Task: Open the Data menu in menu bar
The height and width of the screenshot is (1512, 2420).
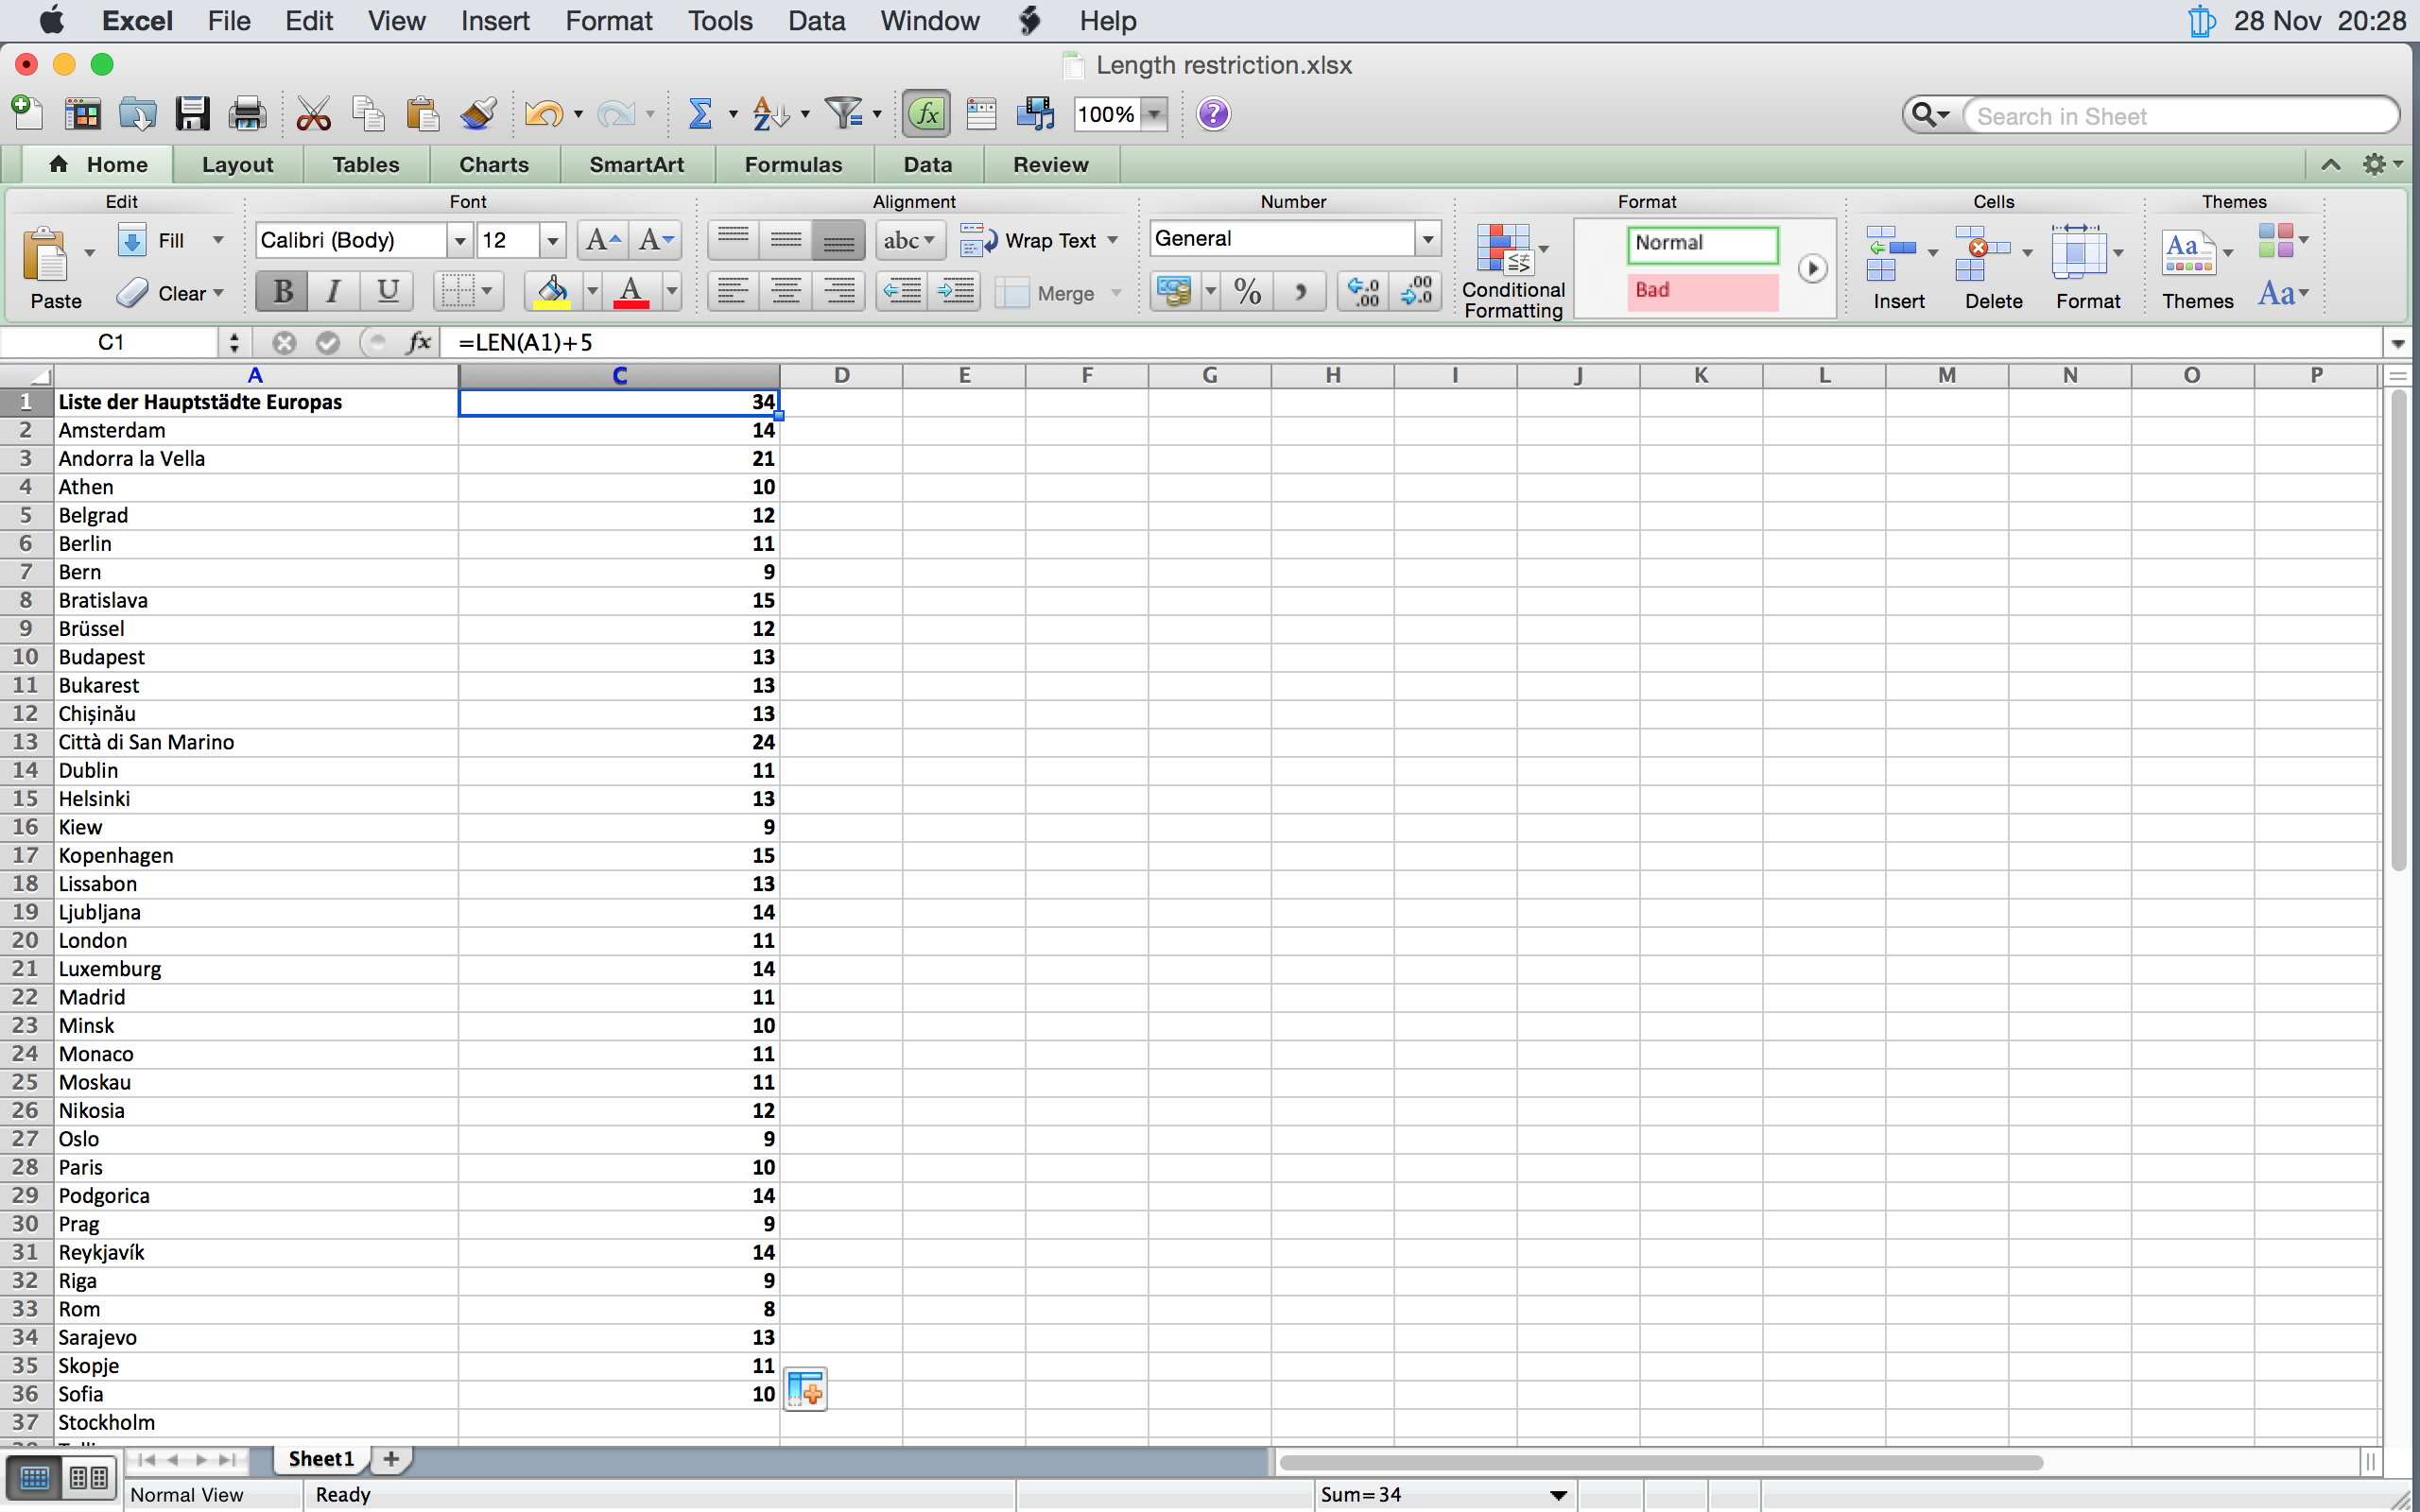Action: tap(816, 20)
